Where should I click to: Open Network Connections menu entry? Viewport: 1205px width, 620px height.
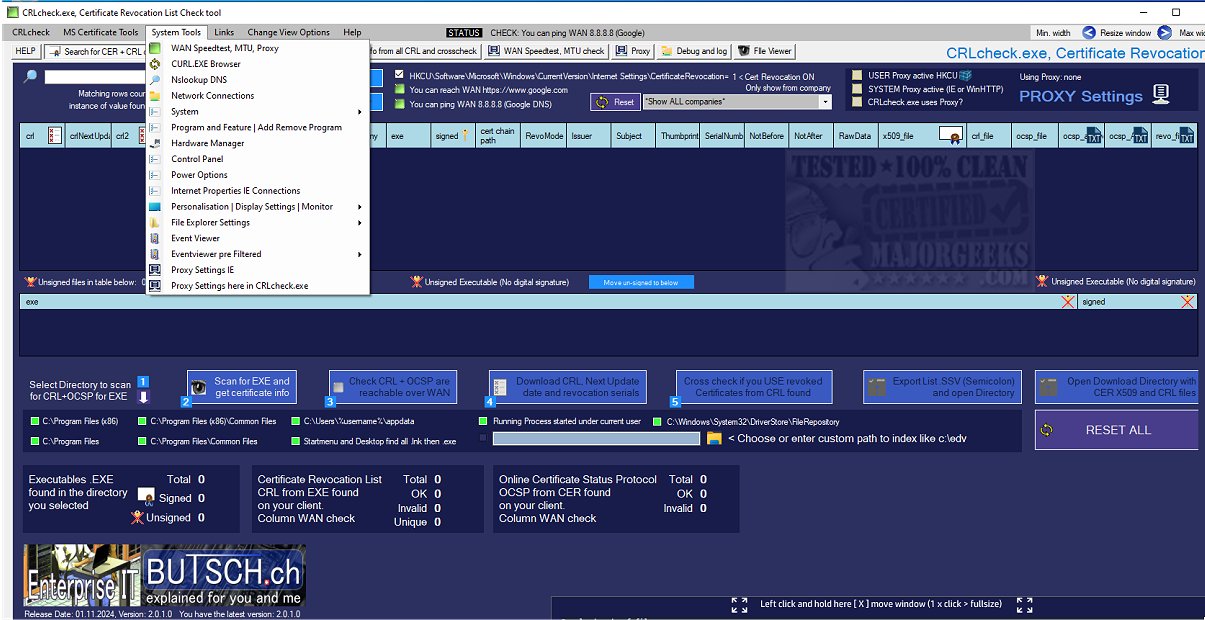point(259,96)
